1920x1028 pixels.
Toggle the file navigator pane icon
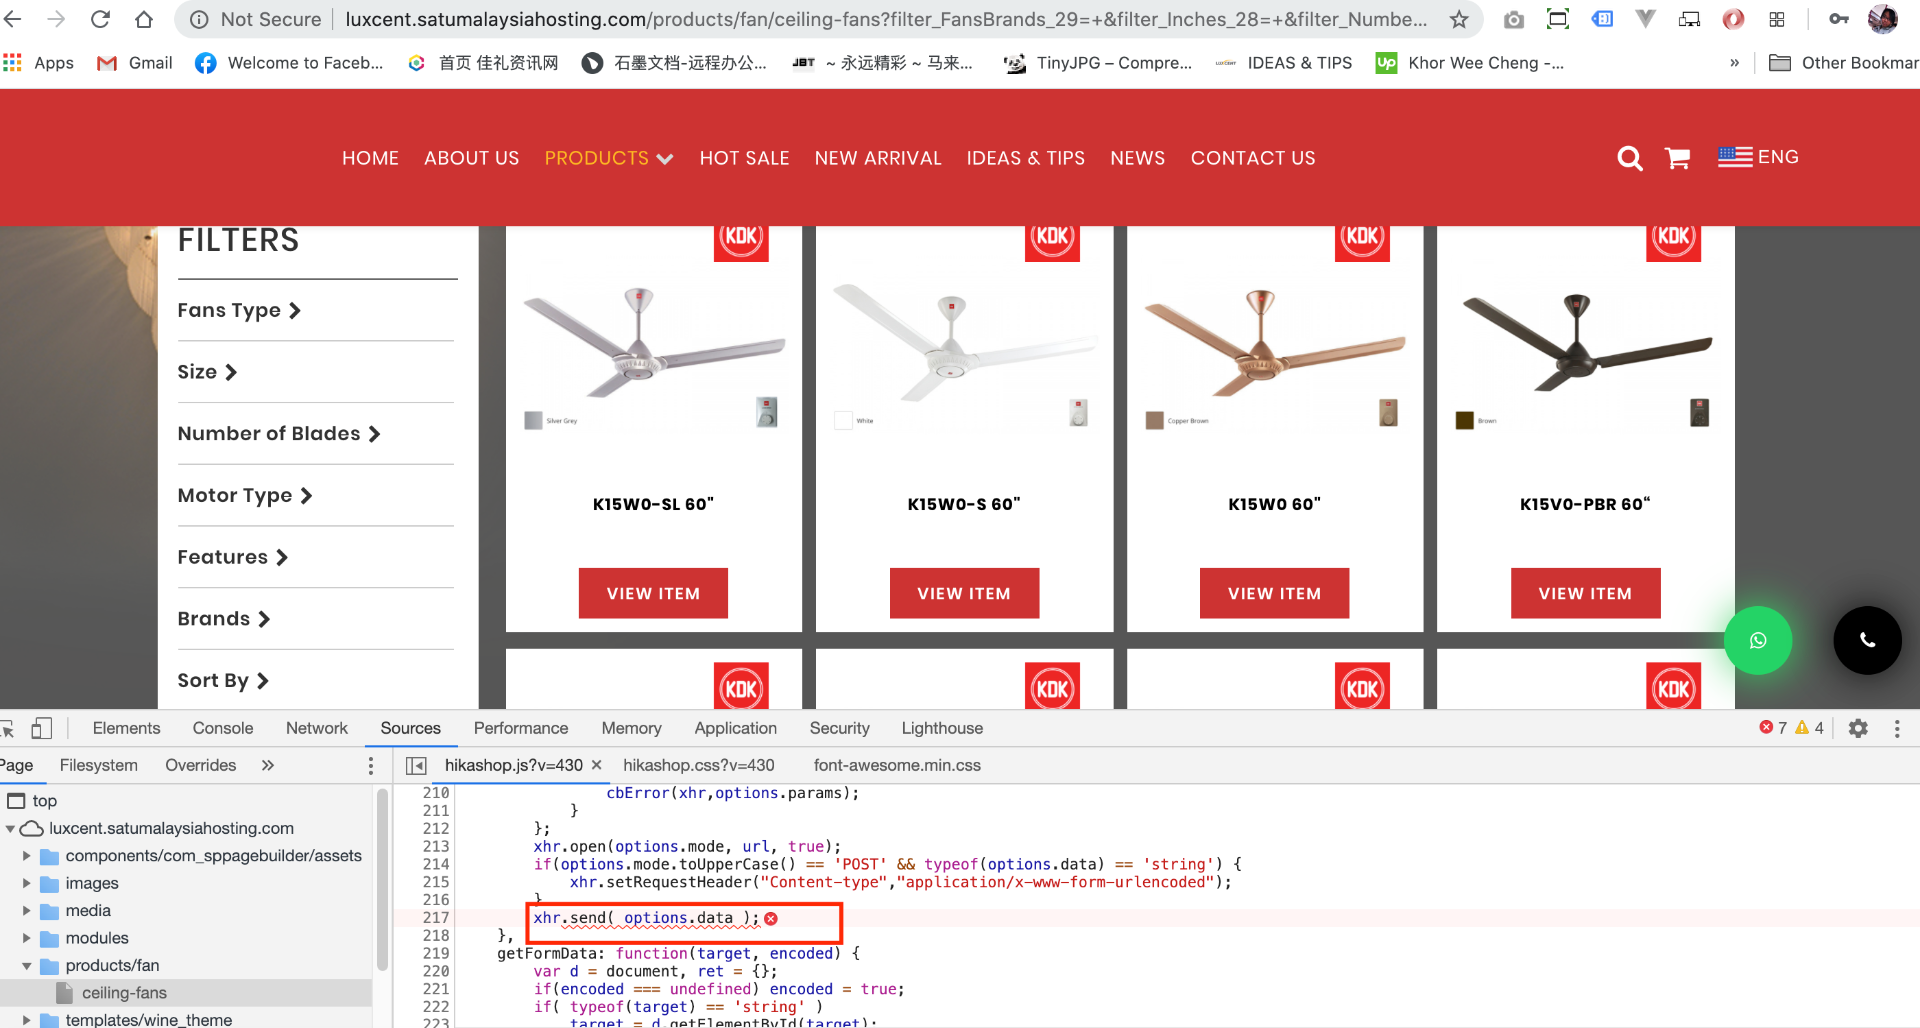[x=416, y=765]
